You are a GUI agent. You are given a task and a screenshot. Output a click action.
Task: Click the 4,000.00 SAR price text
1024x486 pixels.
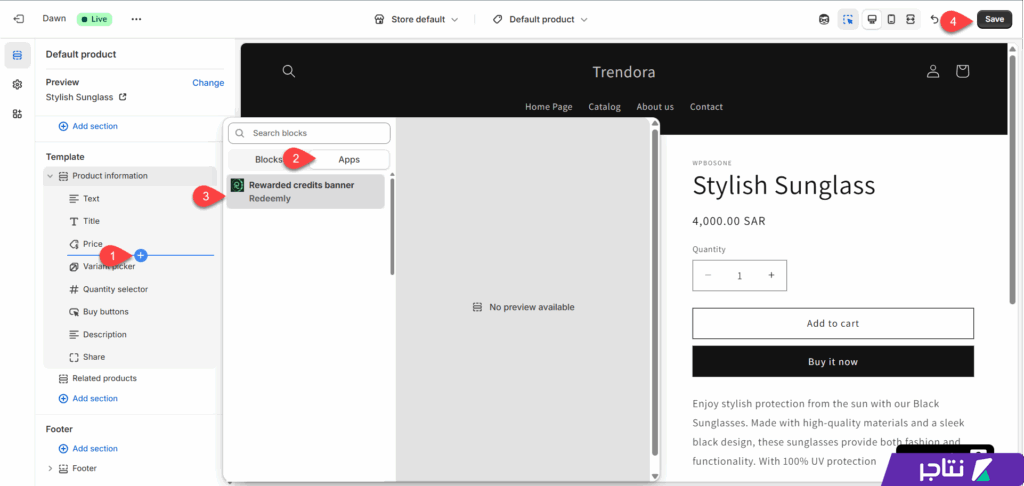(729, 221)
